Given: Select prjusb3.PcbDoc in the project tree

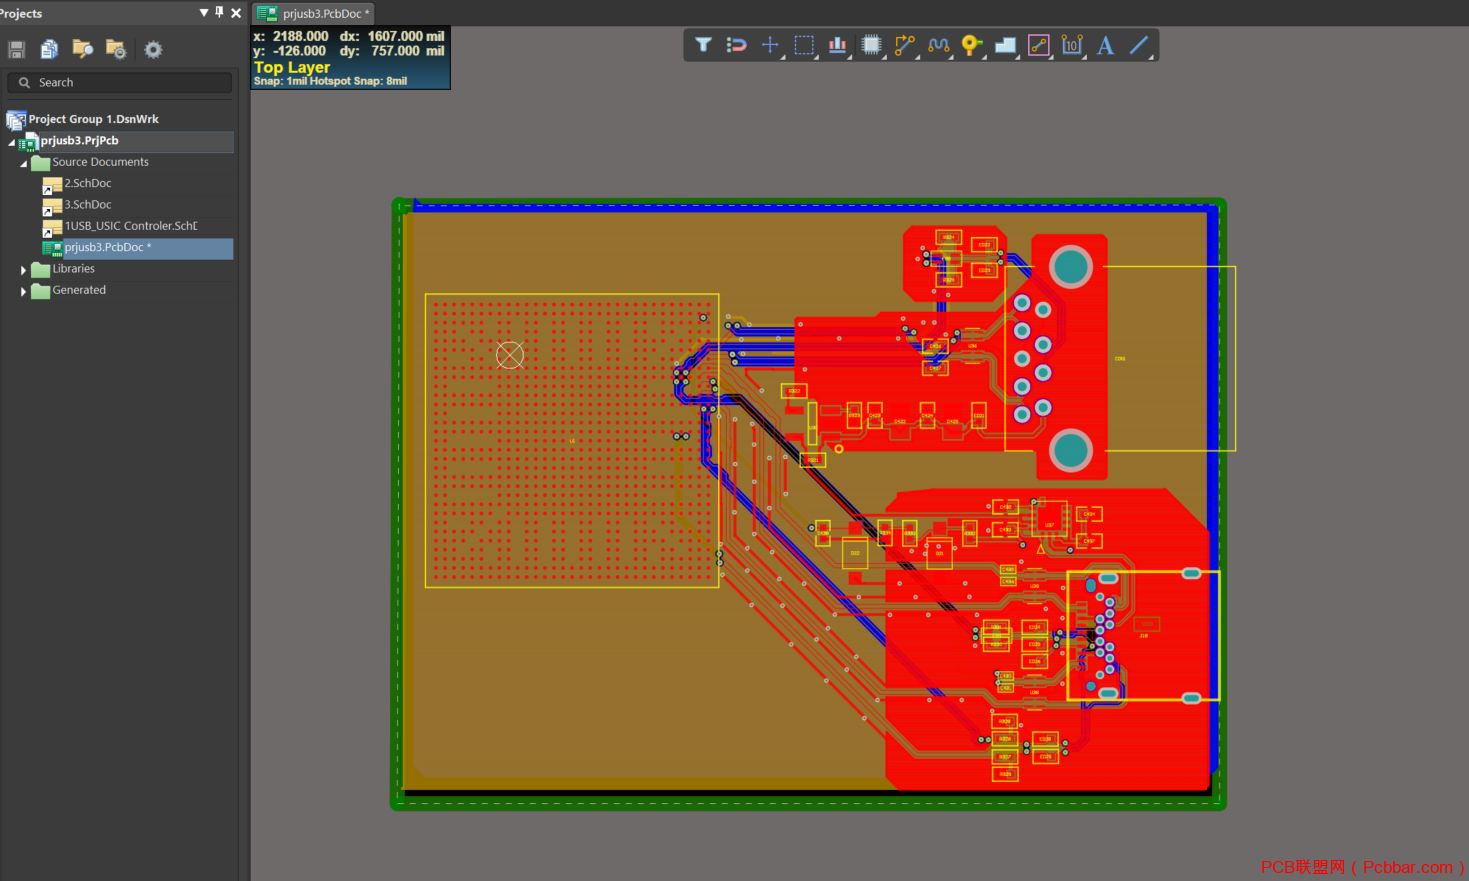Looking at the screenshot, I should 108,248.
